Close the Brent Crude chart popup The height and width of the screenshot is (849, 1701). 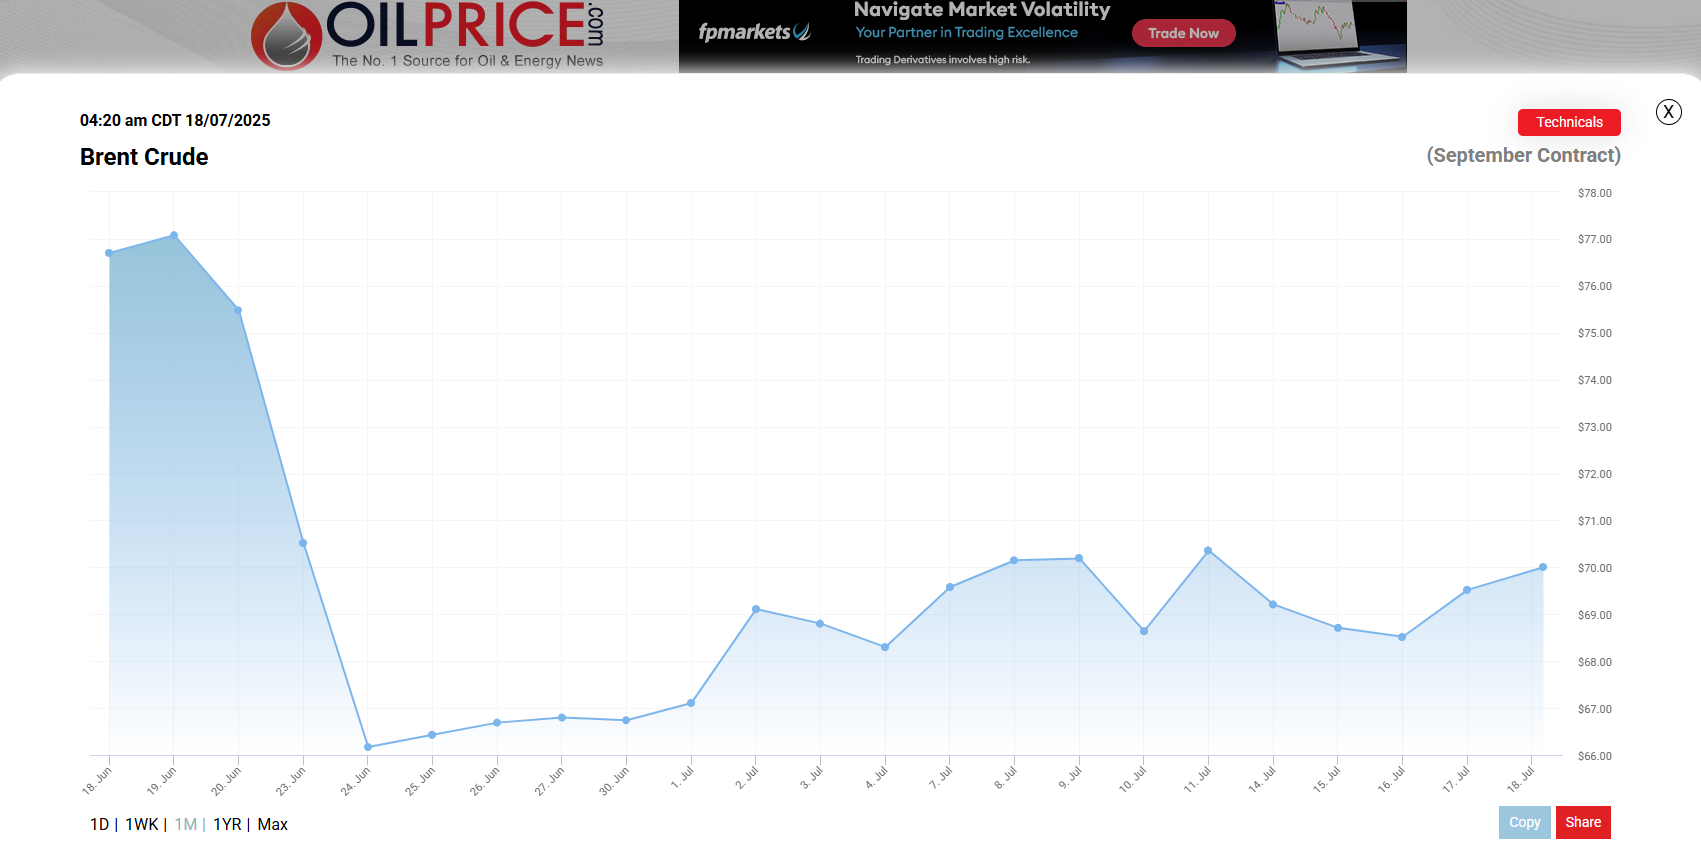pos(1668,112)
